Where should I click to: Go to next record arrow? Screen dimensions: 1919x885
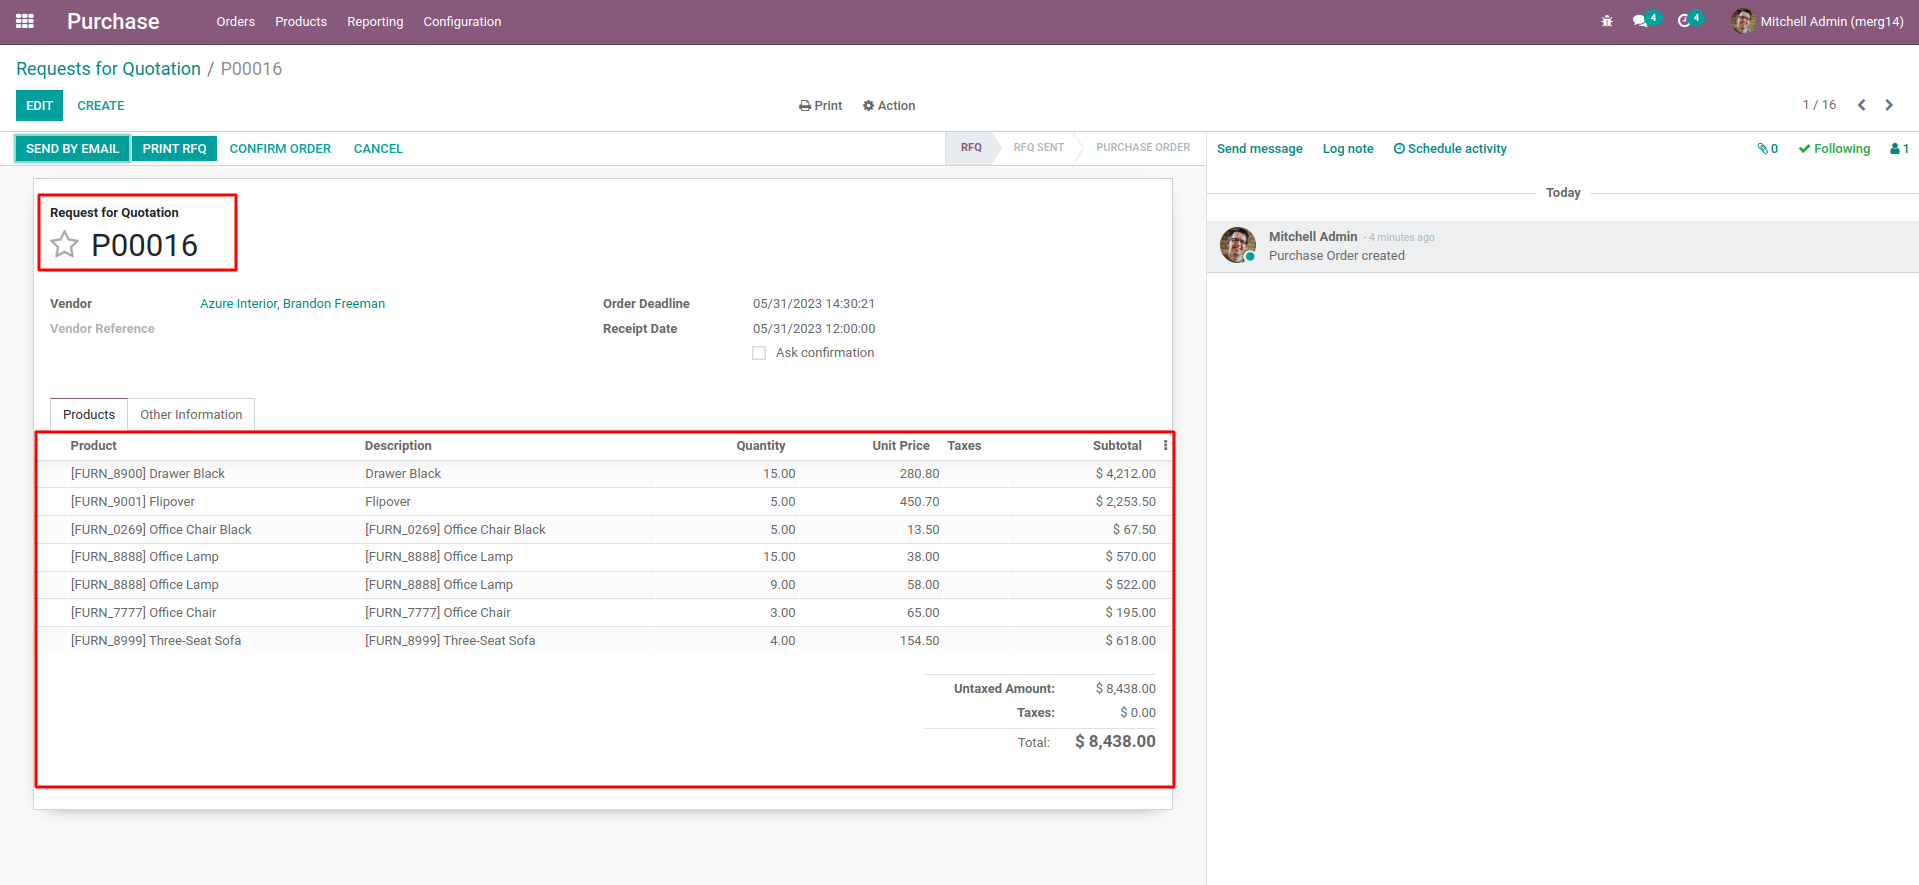(x=1889, y=105)
